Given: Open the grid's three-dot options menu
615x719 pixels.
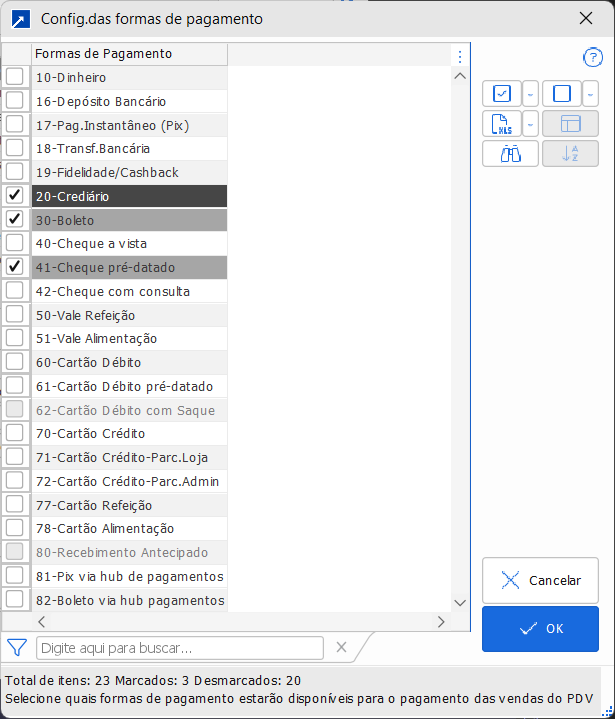Looking at the screenshot, I should (460, 57).
